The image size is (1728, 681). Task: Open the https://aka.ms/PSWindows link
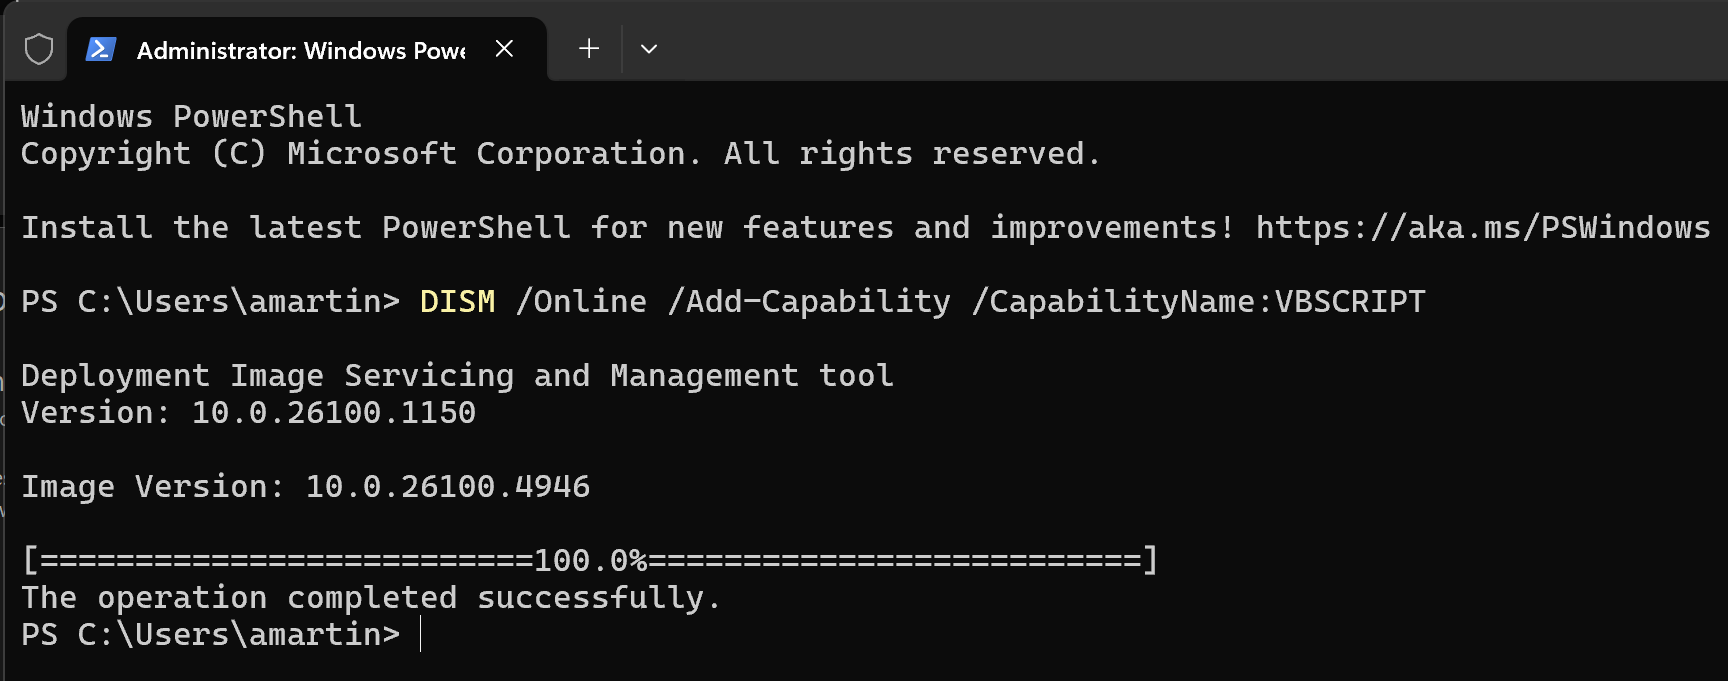click(x=1482, y=228)
